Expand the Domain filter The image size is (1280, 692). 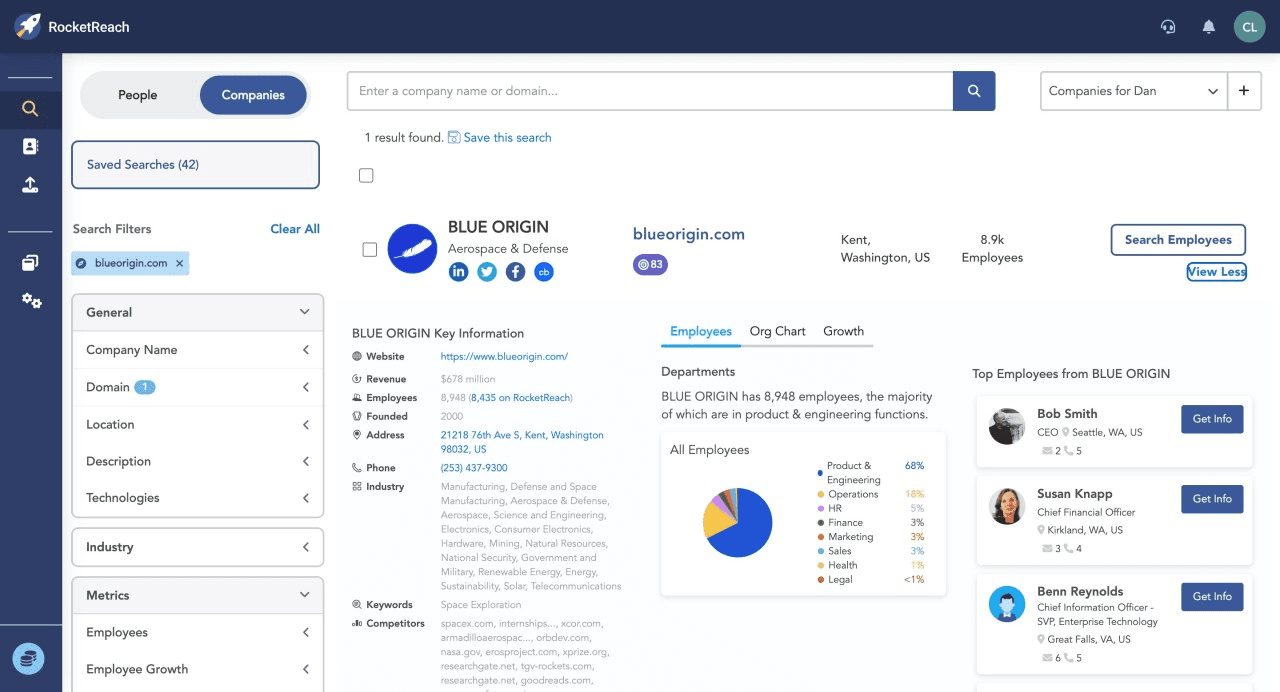(x=197, y=387)
